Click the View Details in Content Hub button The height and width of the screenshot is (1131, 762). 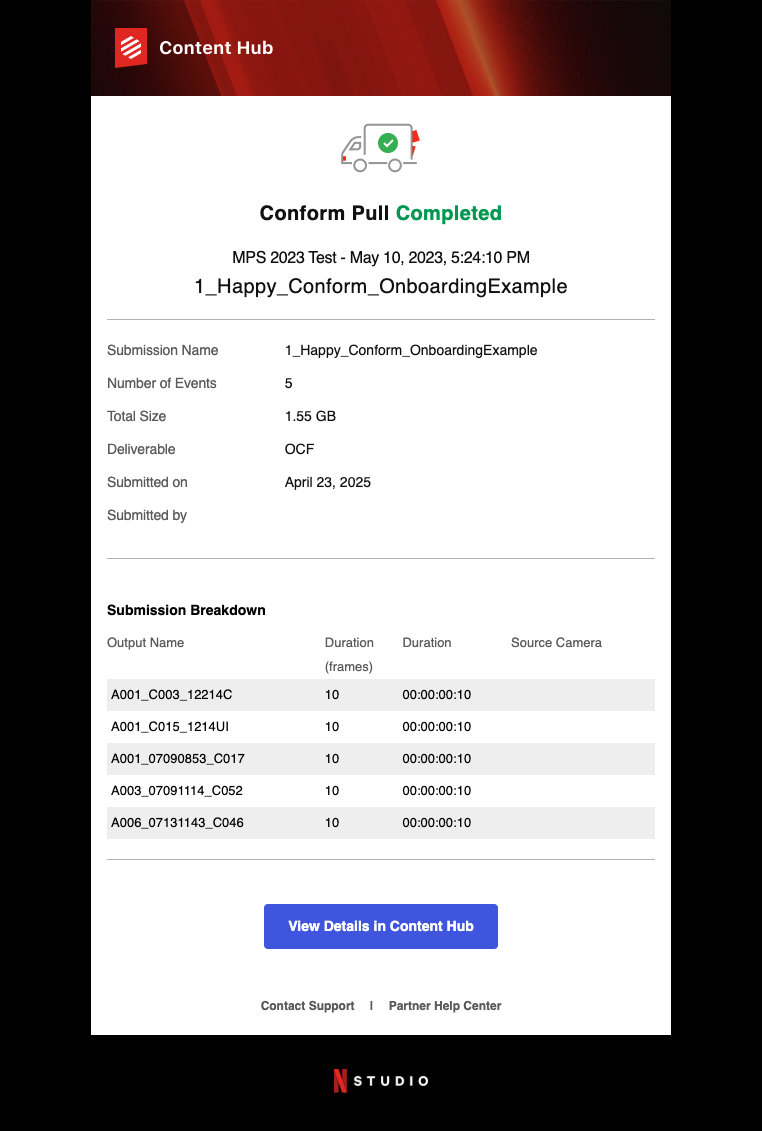[x=381, y=926]
